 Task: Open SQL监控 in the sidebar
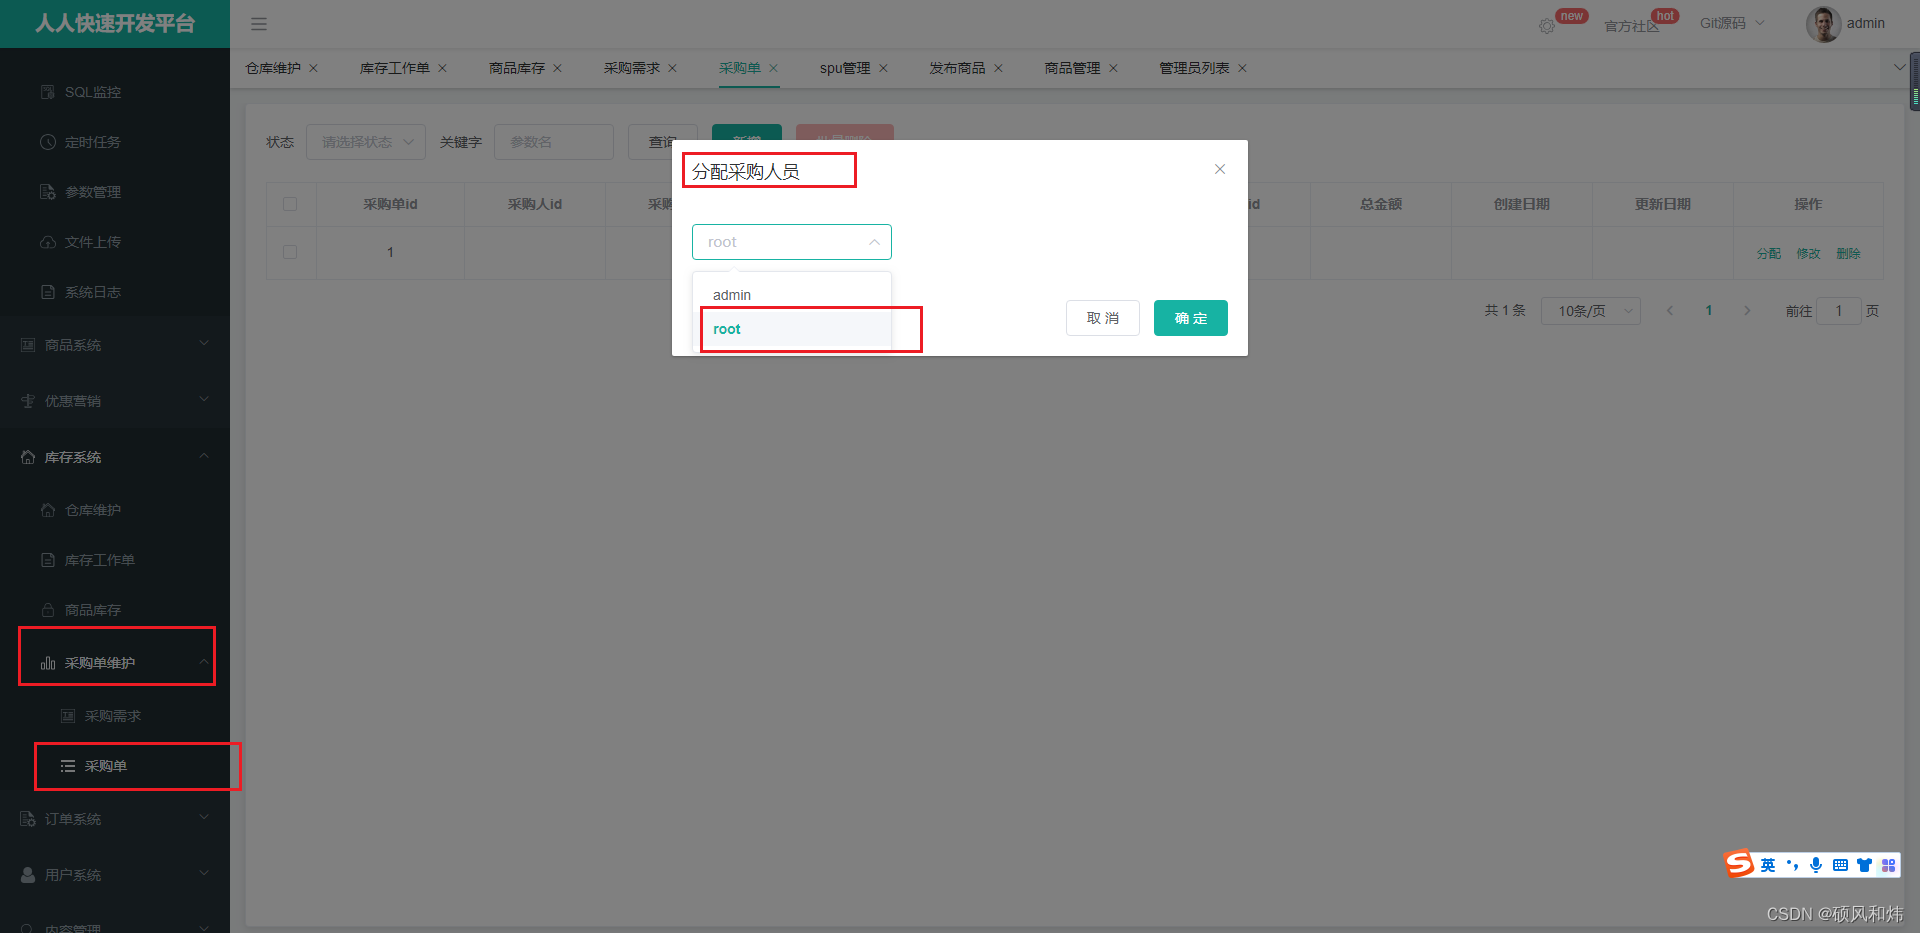pyautogui.click(x=92, y=91)
